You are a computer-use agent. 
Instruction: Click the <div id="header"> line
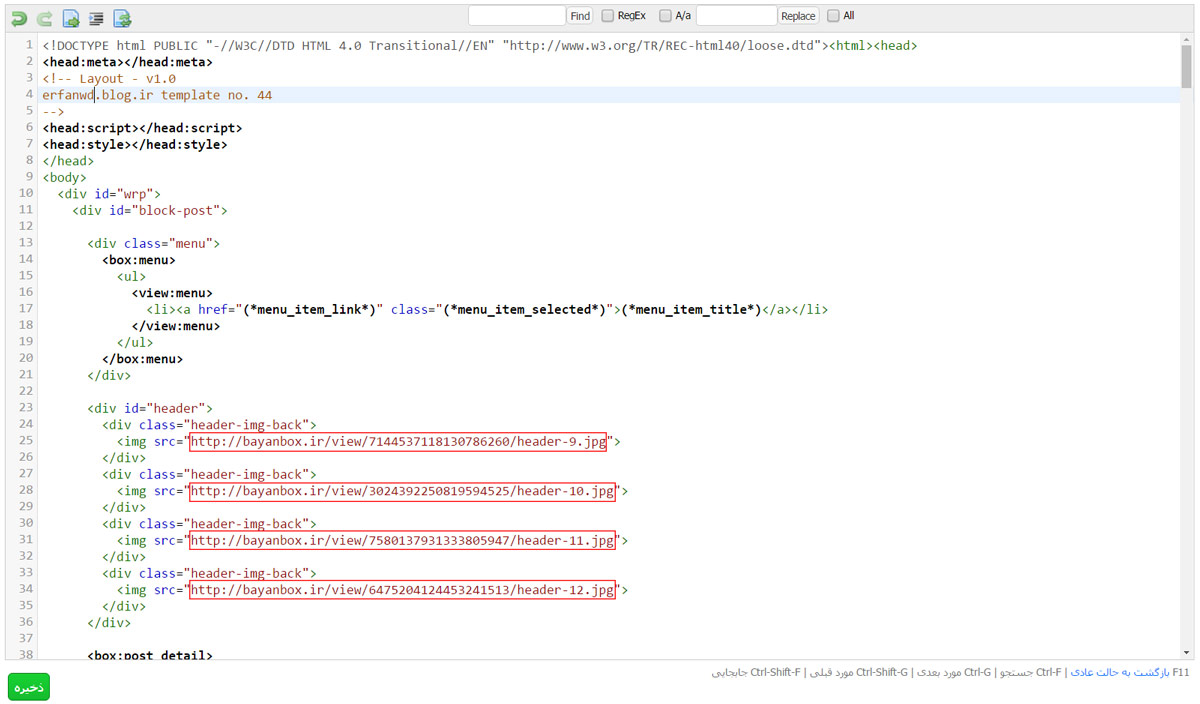click(x=150, y=408)
